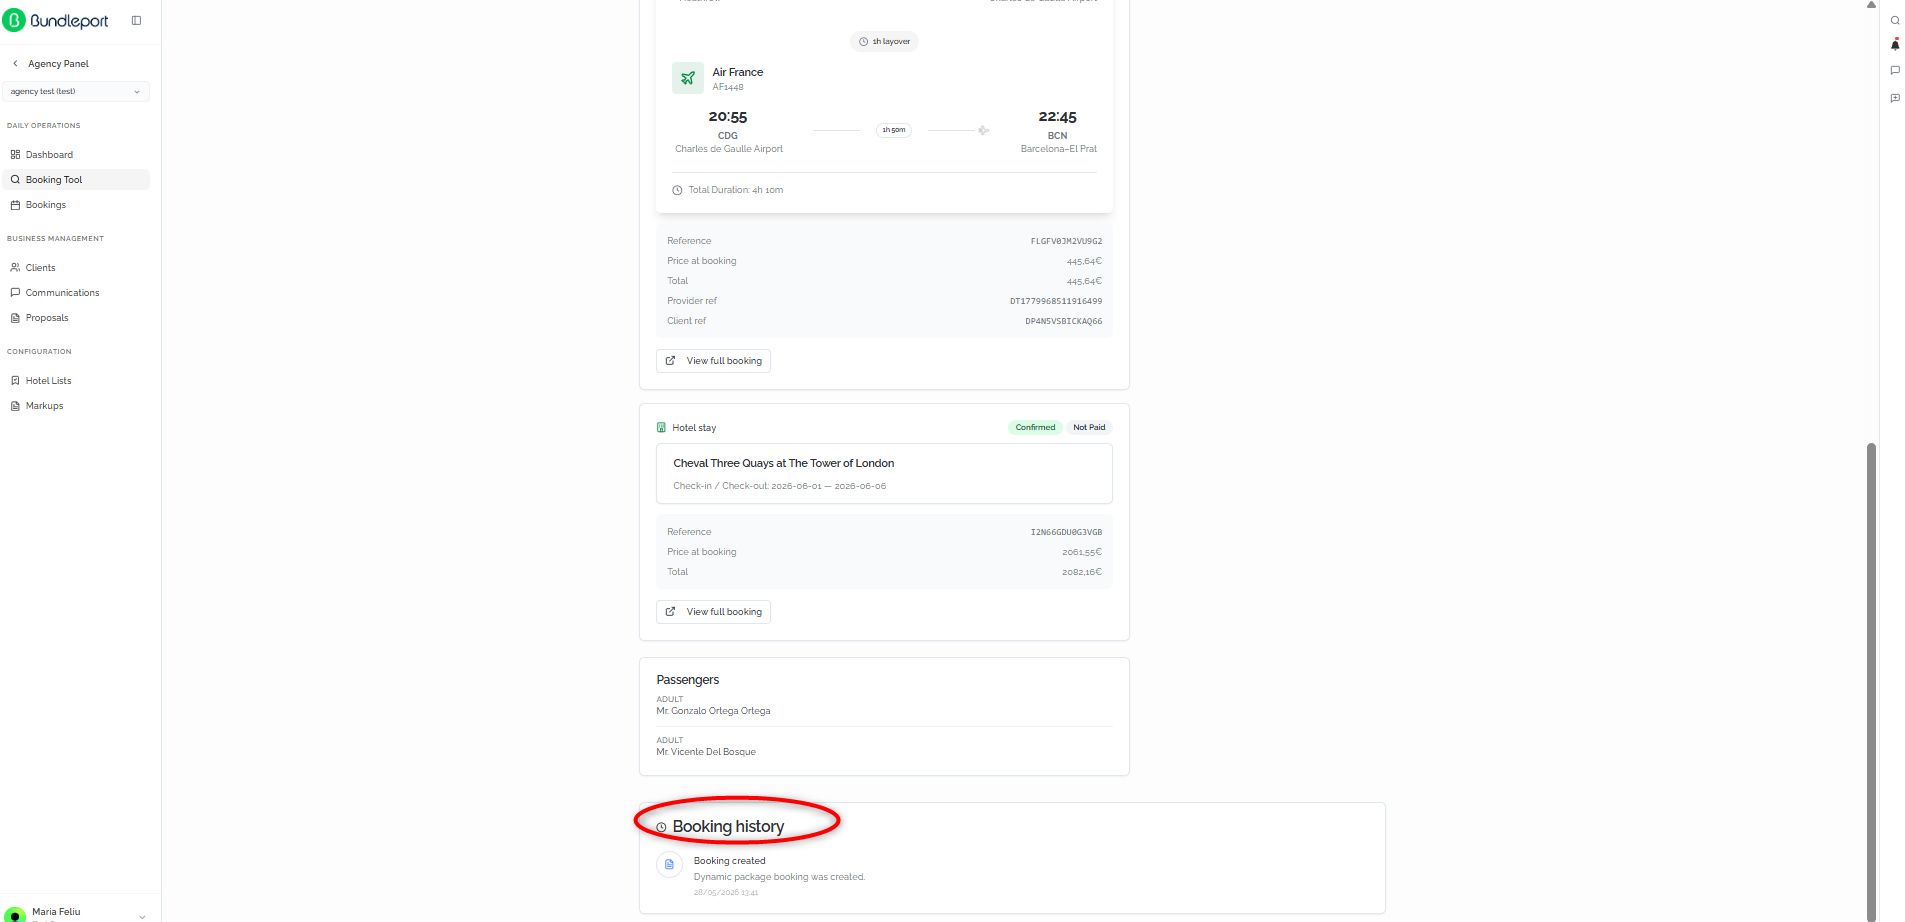Viewport: 1905px width, 922px height.
Task: Click provider ref DT1779968511916499
Action: (1056, 301)
